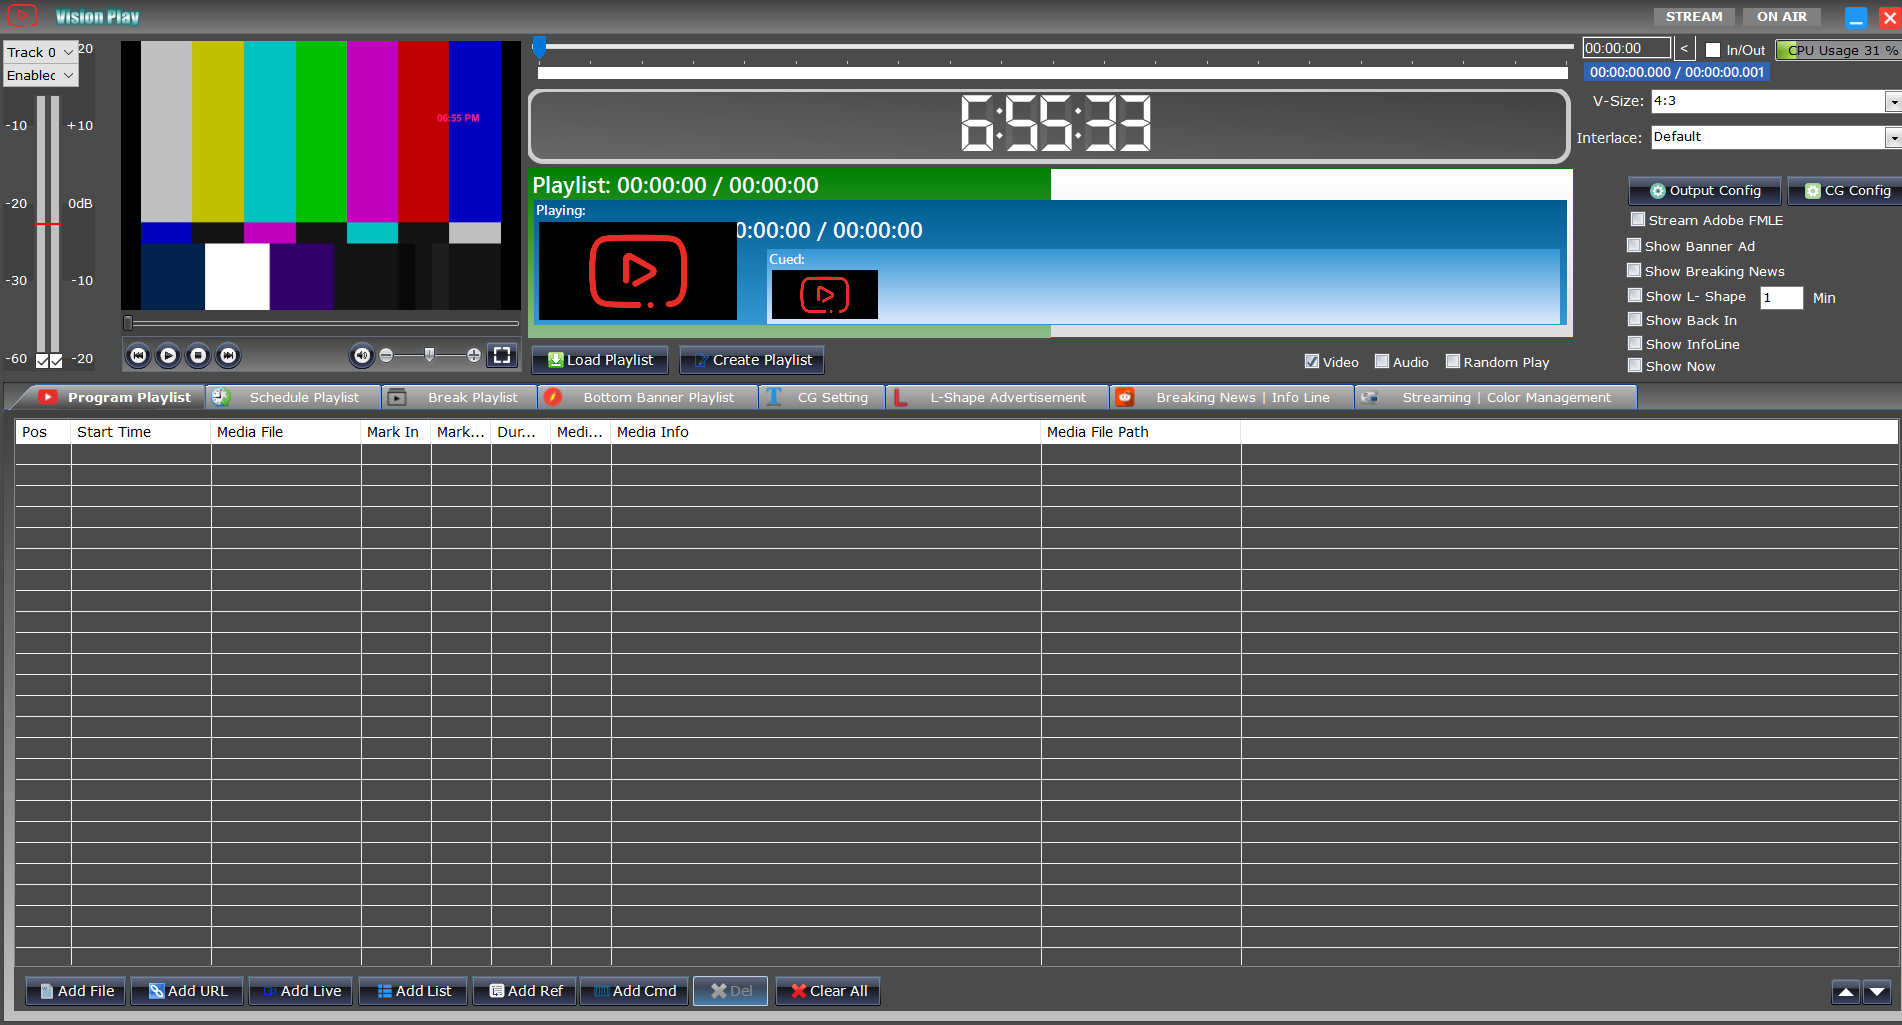
Task: Open the V-Size dropdown
Action: click(1892, 101)
